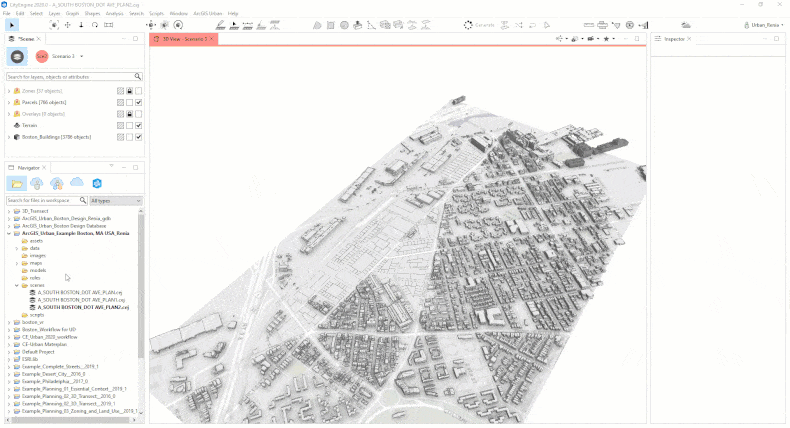This screenshot has width=790, height=428.
Task: Click the red Scenario 3 badge
Action: point(42,56)
